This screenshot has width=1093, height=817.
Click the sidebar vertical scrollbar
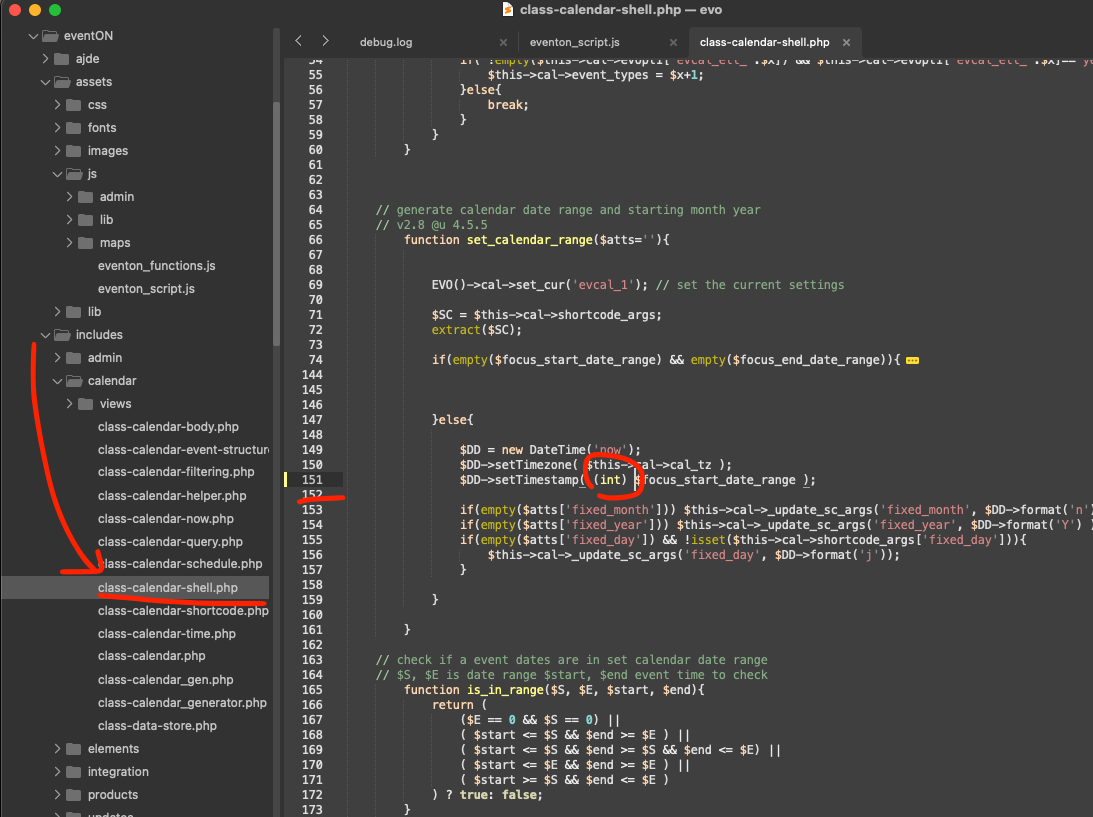(x=277, y=223)
